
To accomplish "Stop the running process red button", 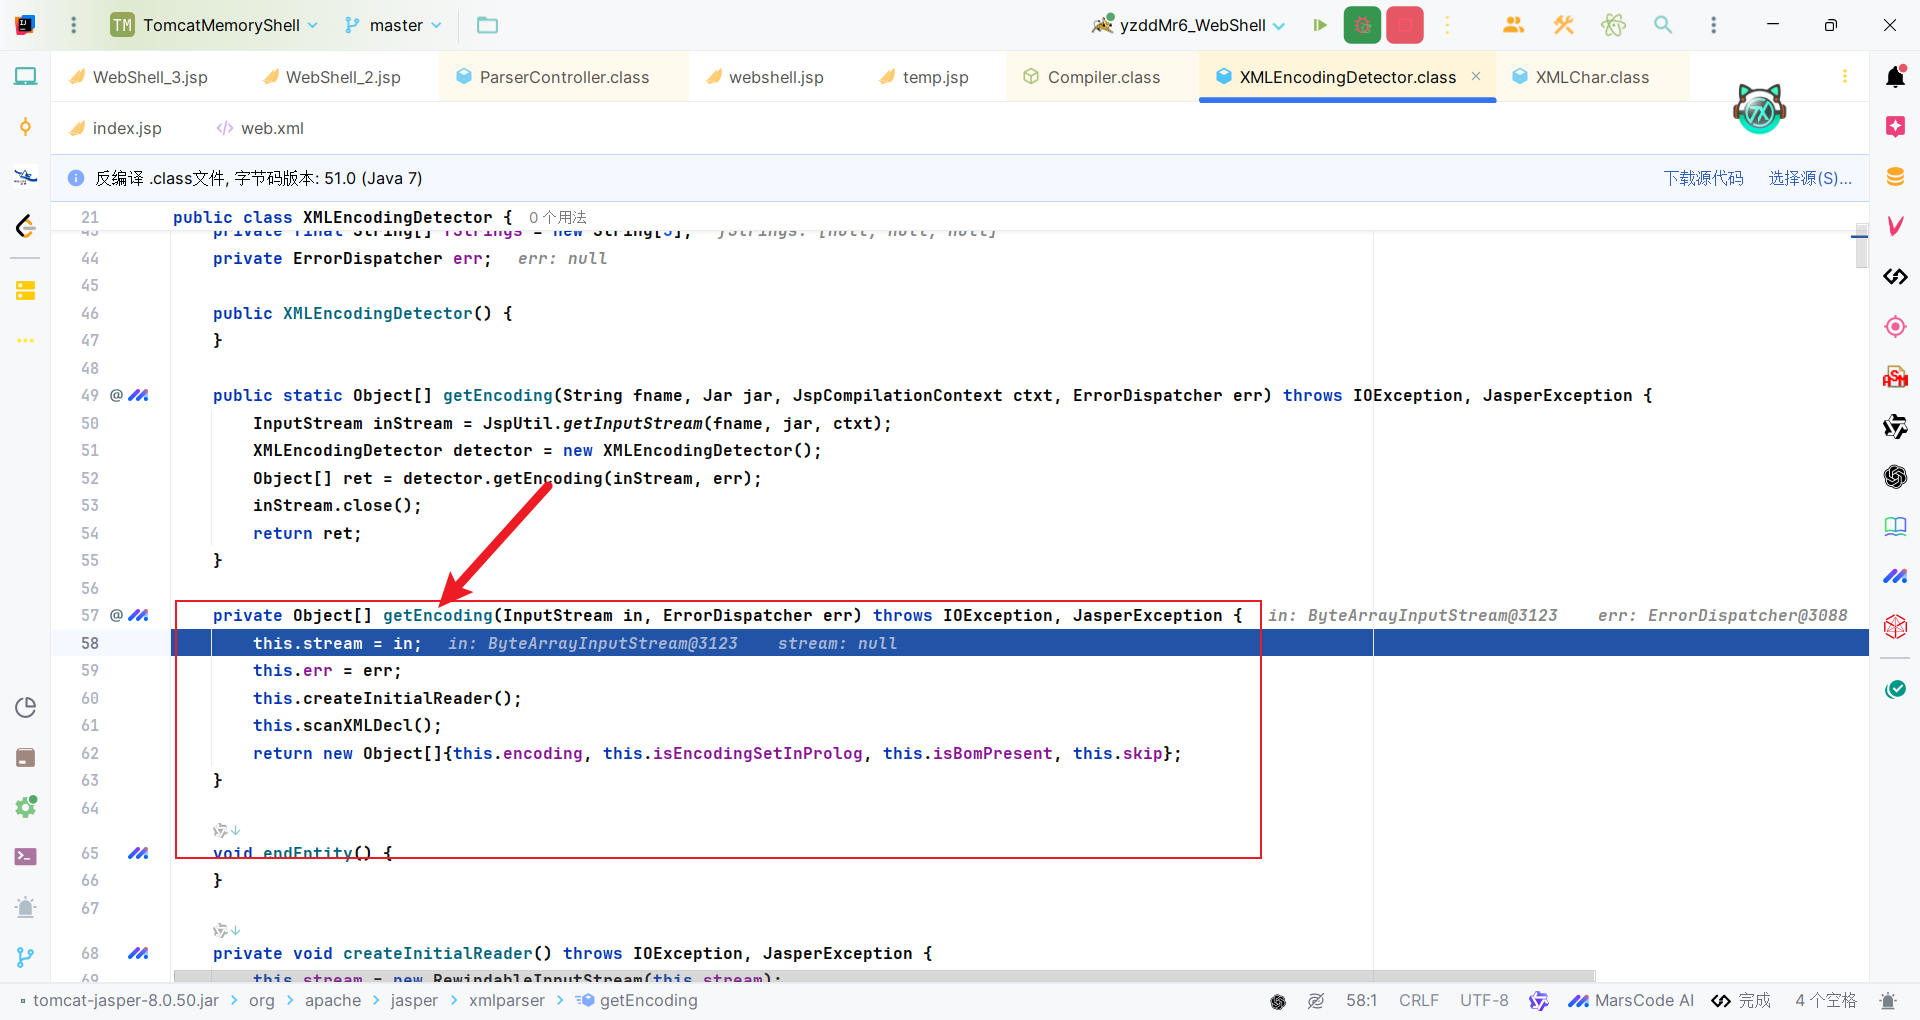I will 1405,25.
